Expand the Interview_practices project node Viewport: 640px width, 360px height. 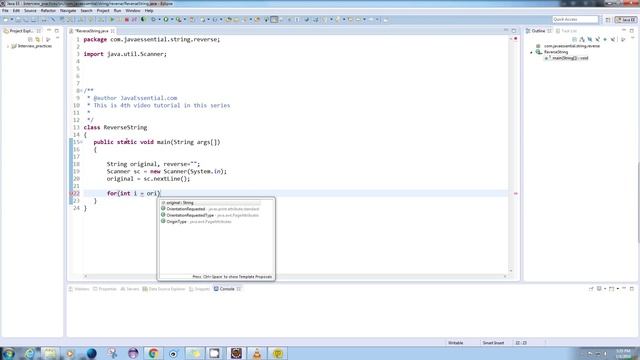click(8, 47)
